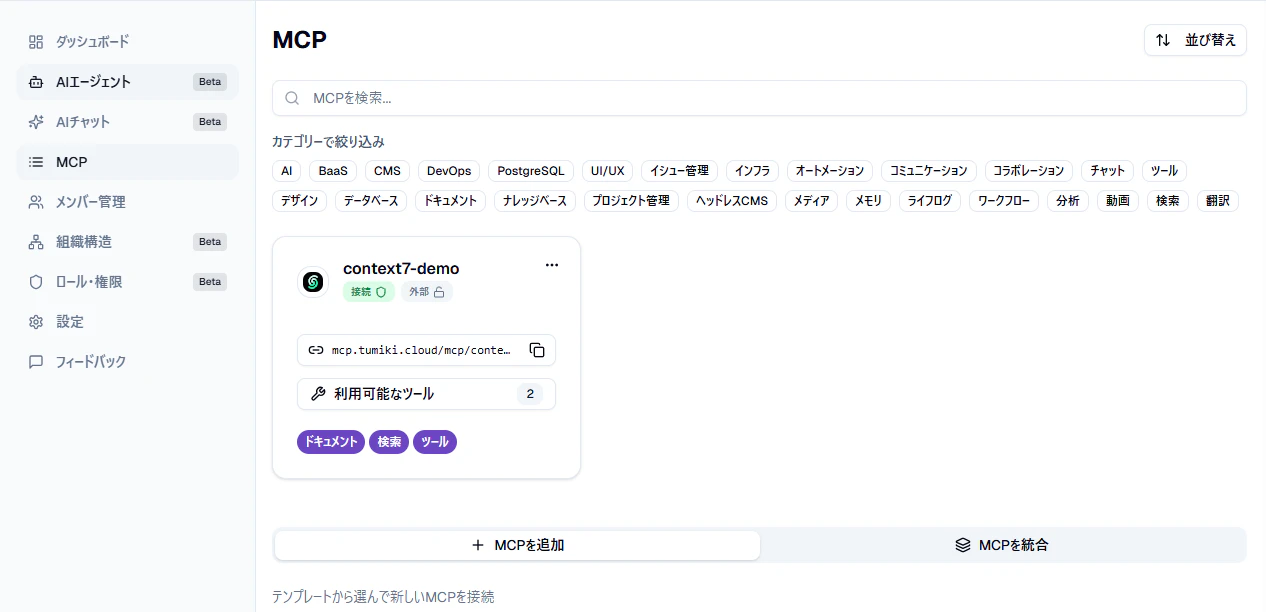Viewport: 1266px width, 612px height.
Task: Expand 利用可能なツール list showing 2
Action: tap(426, 394)
